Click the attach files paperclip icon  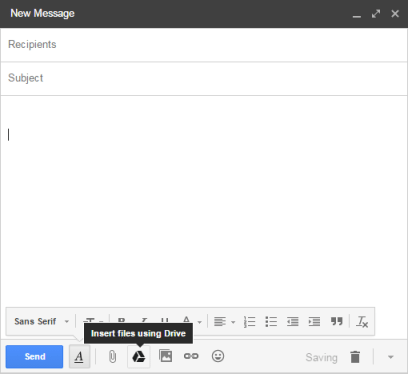(113, 357)
